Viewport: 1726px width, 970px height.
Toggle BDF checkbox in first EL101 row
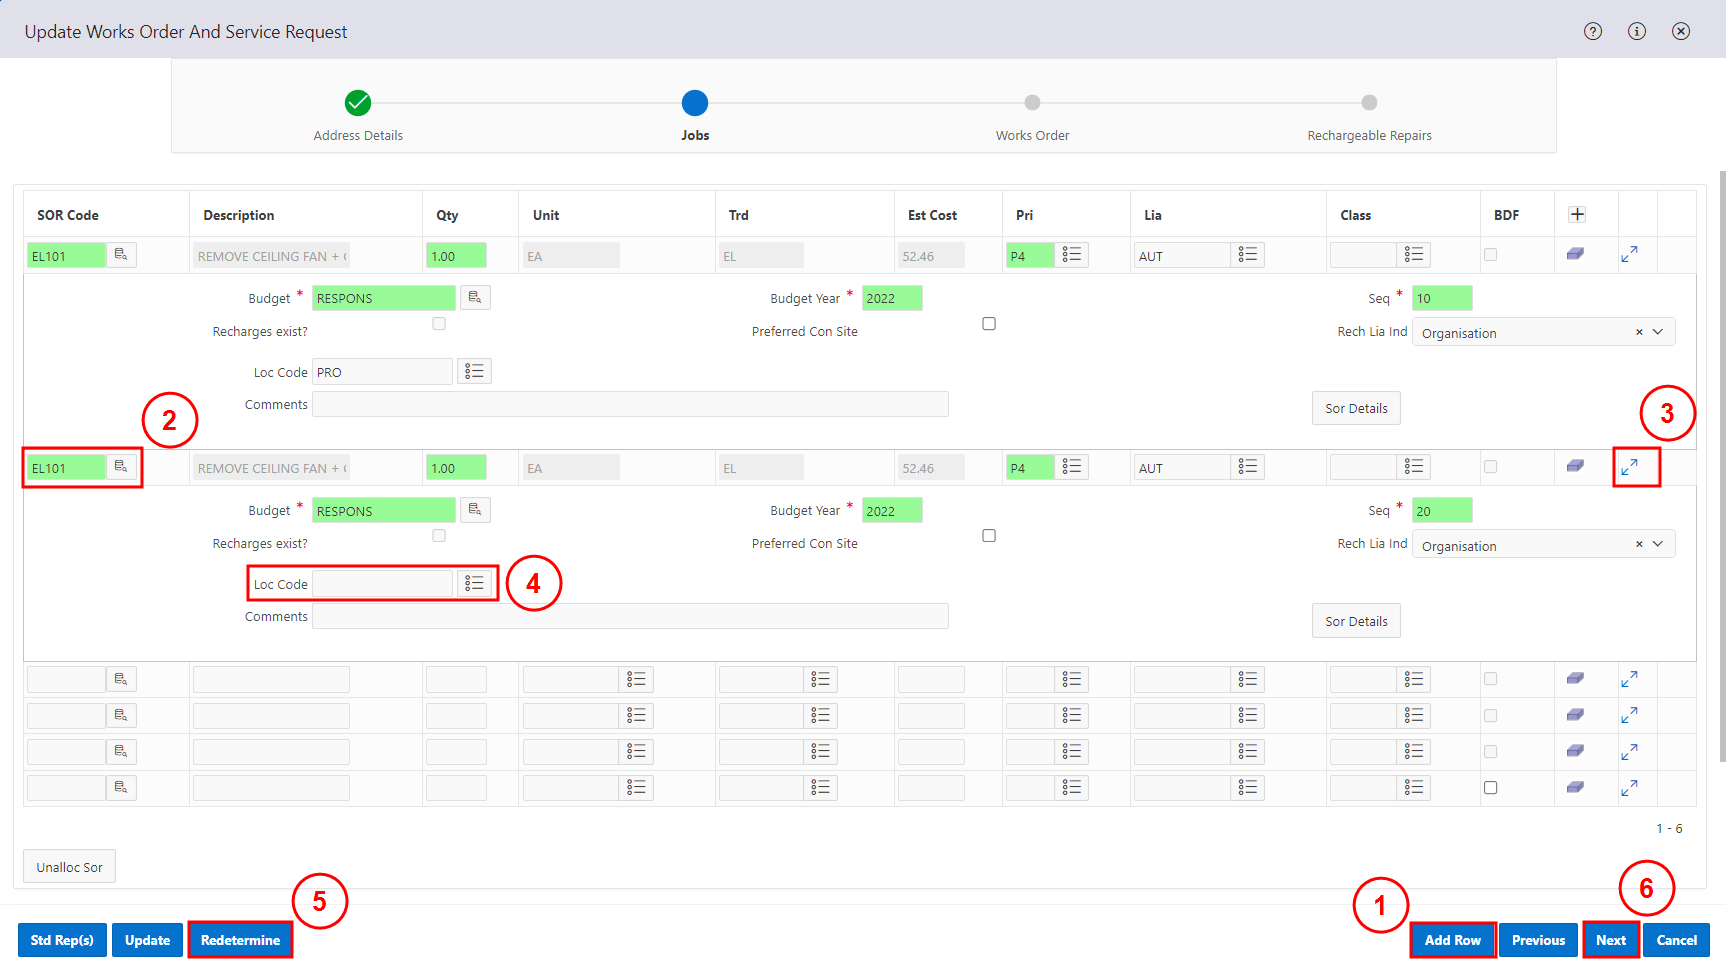point(1491,255)
